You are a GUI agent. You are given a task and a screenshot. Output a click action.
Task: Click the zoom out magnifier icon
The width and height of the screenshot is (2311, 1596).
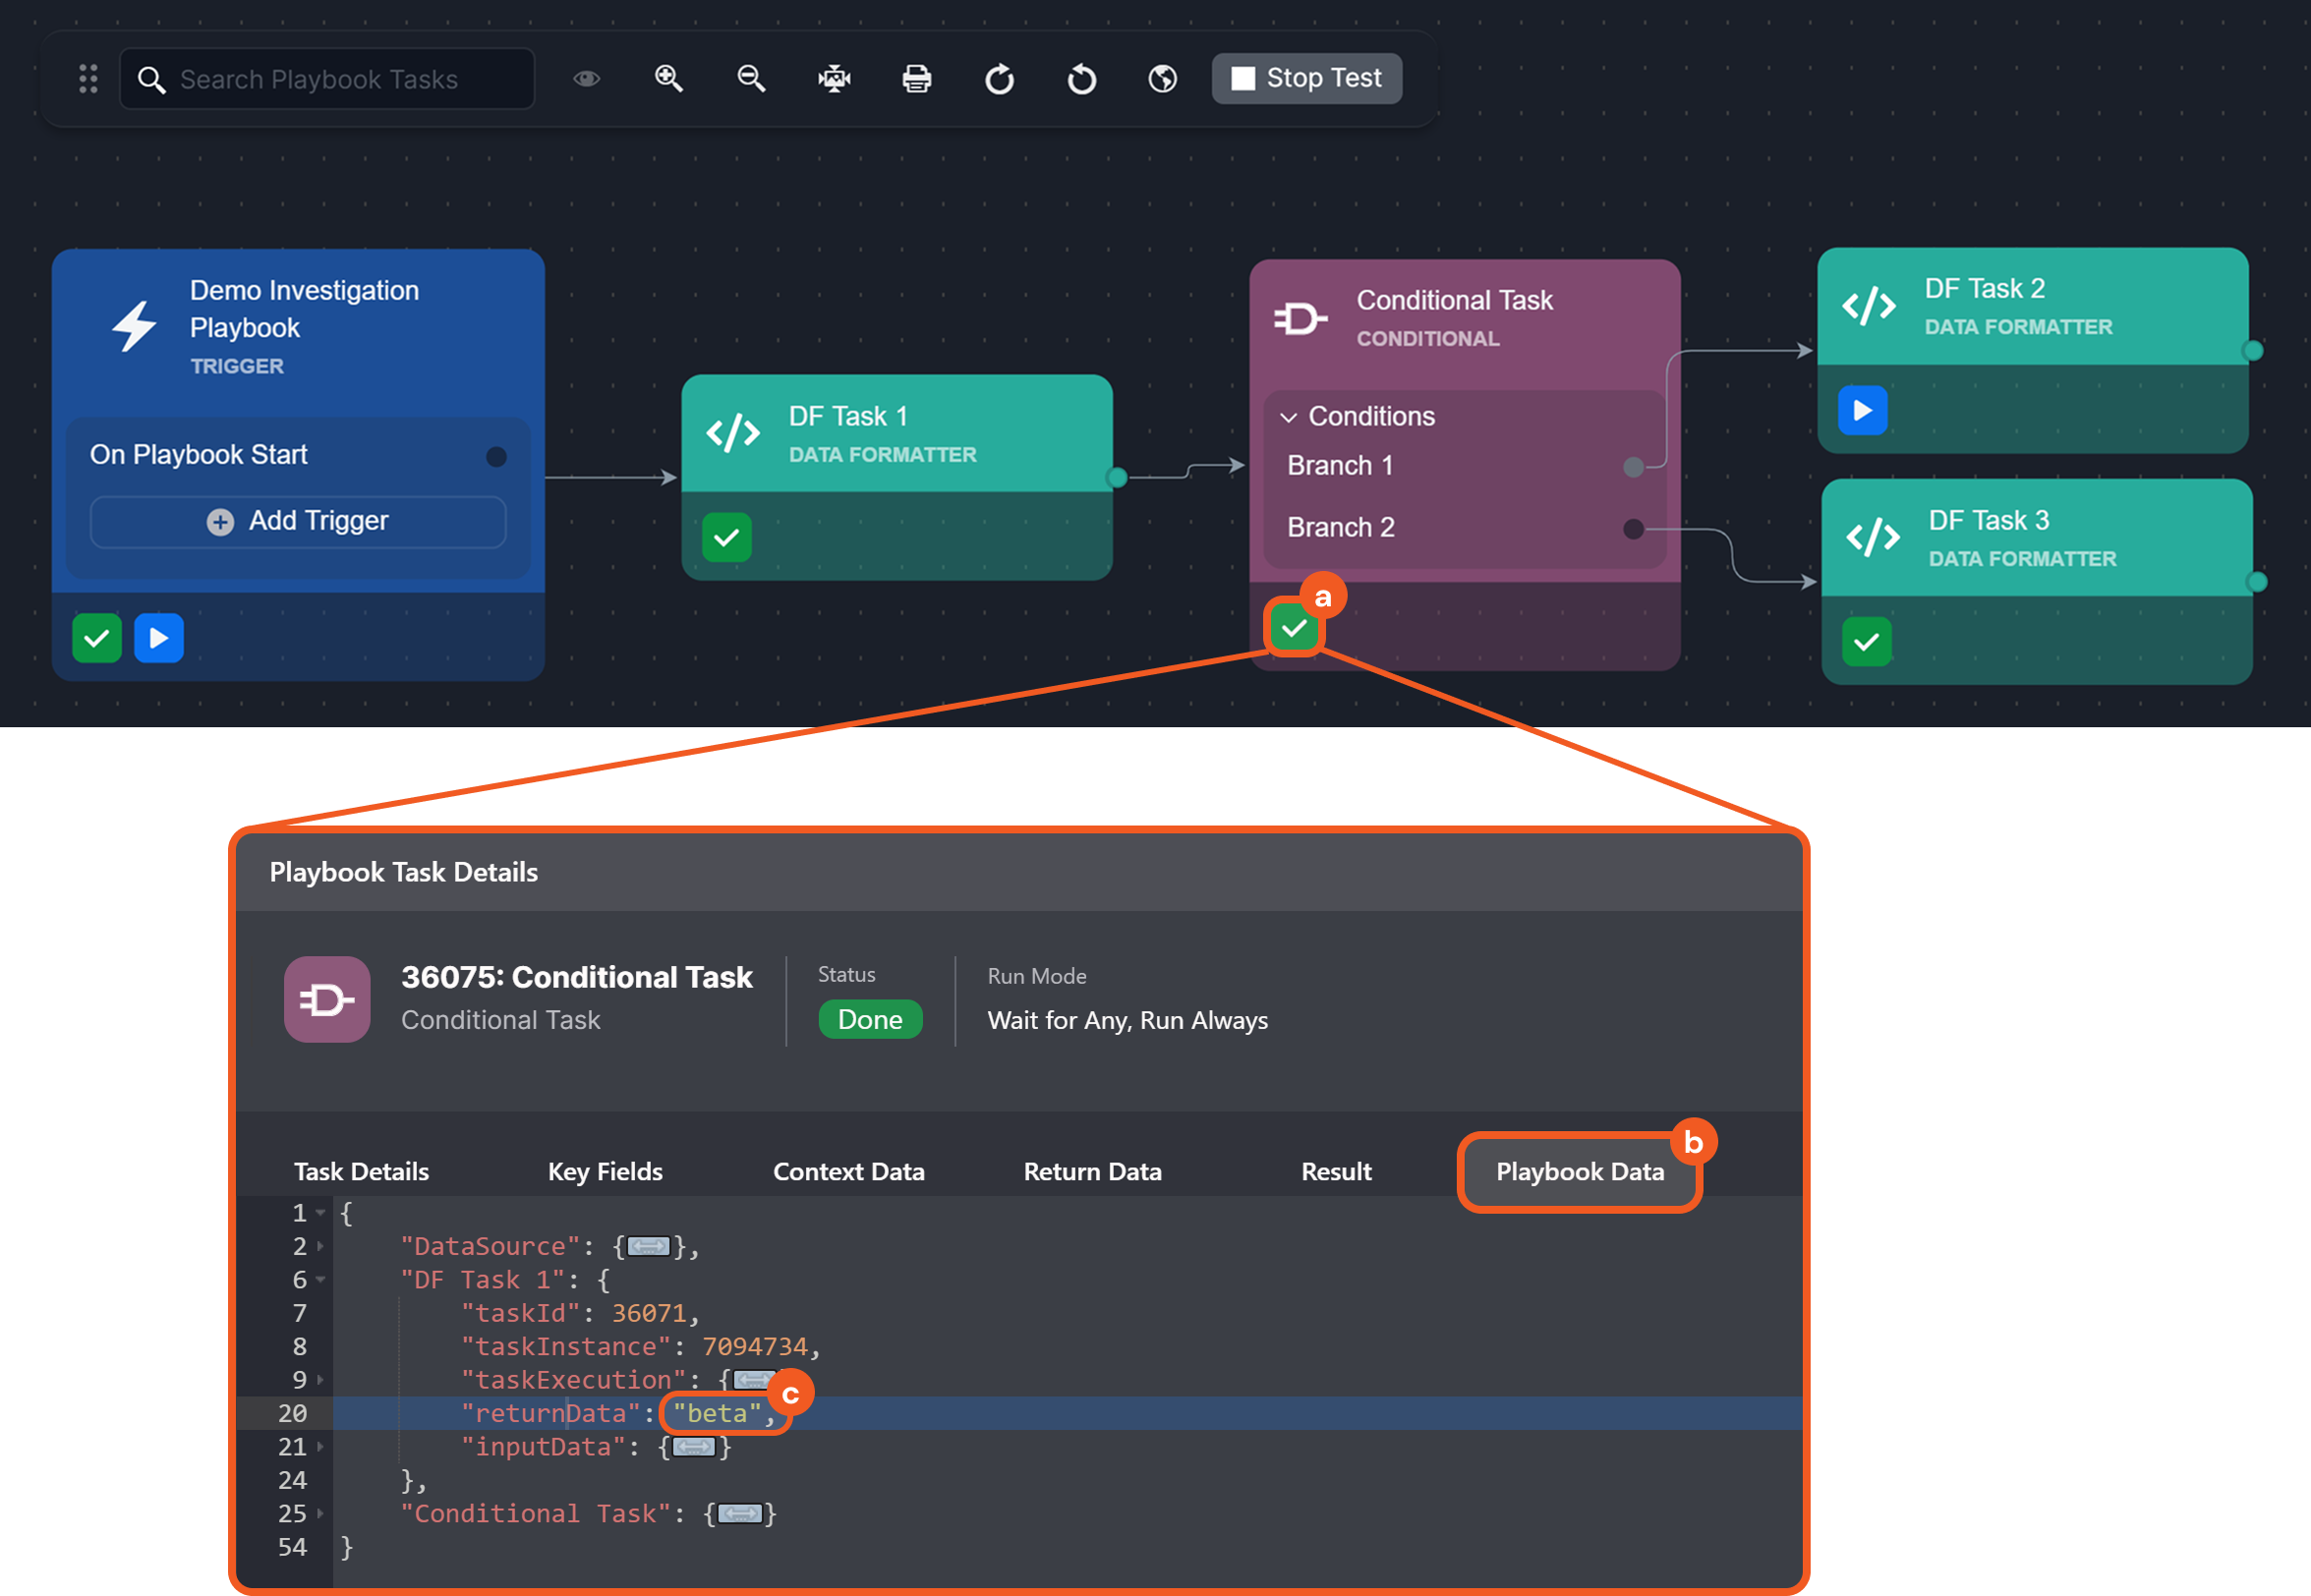point(751,78)
